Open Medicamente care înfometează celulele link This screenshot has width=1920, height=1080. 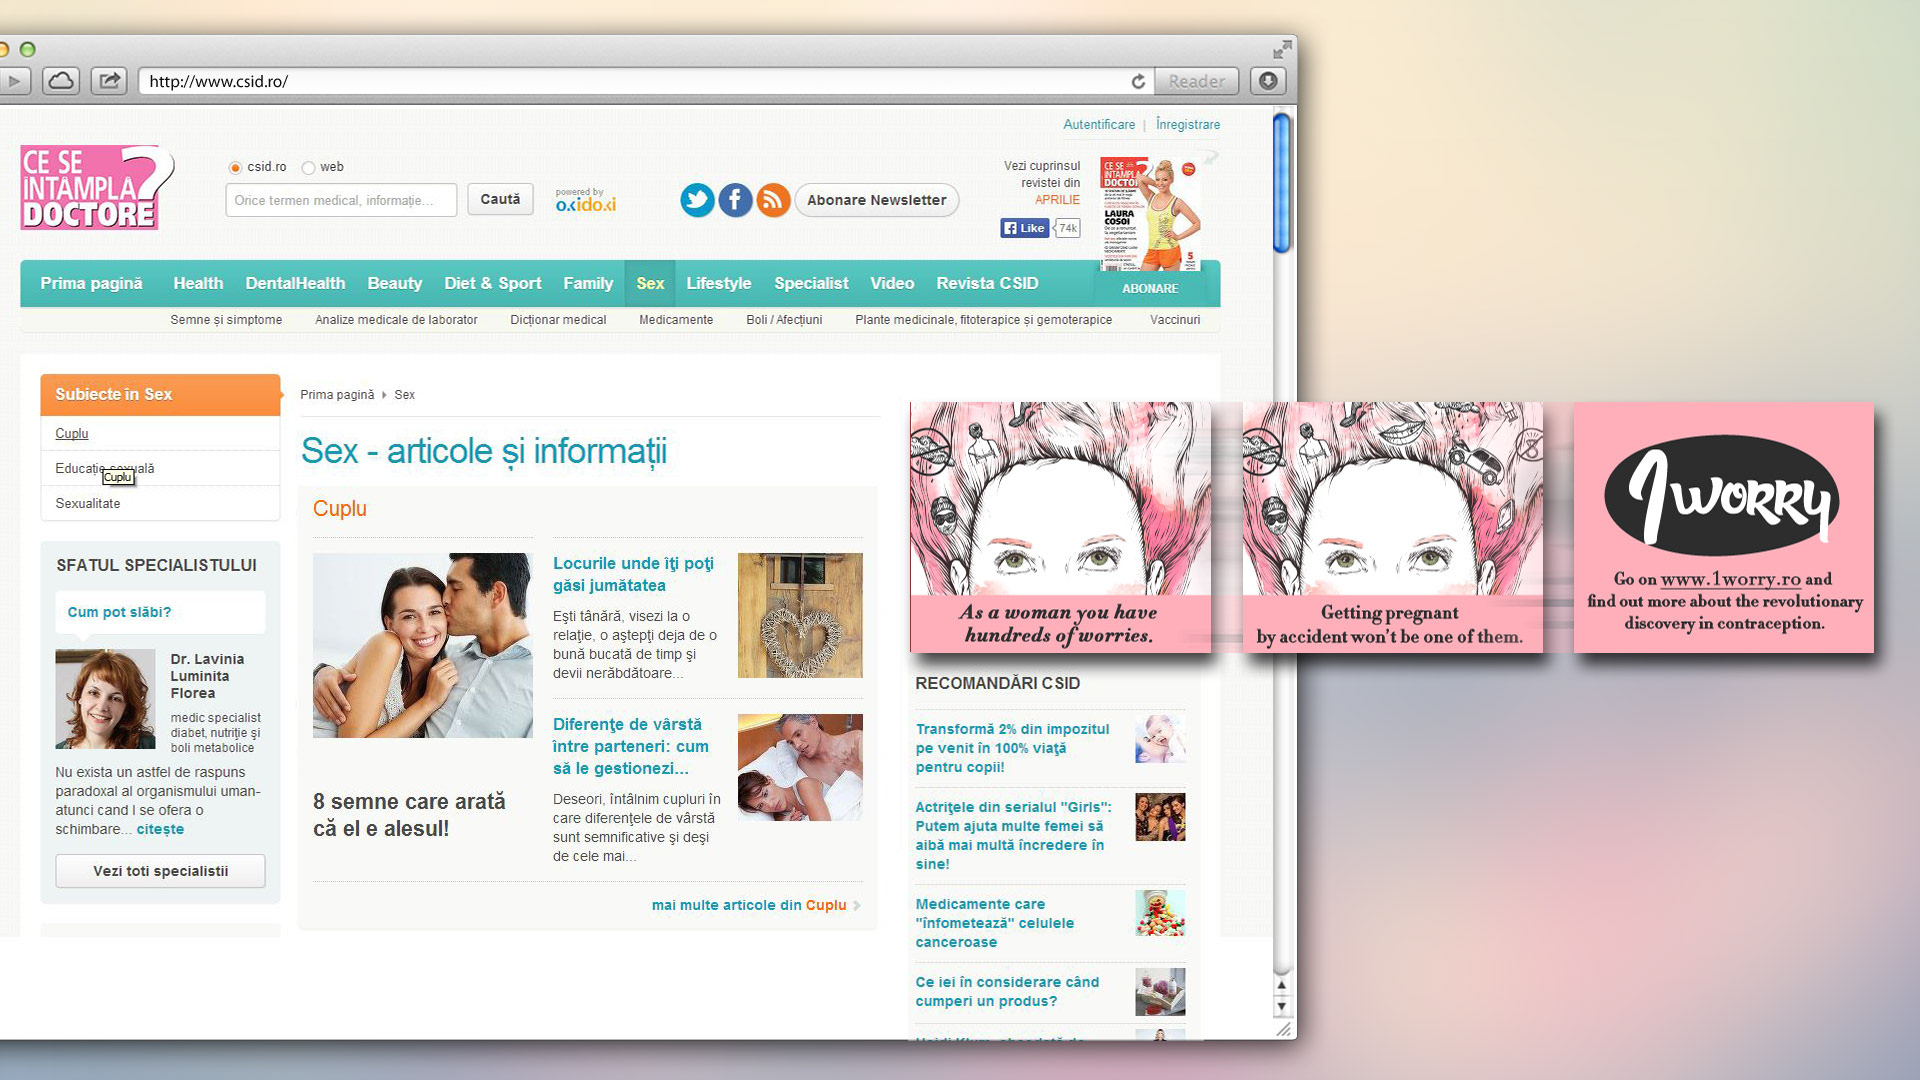click(x=995, y=923)
